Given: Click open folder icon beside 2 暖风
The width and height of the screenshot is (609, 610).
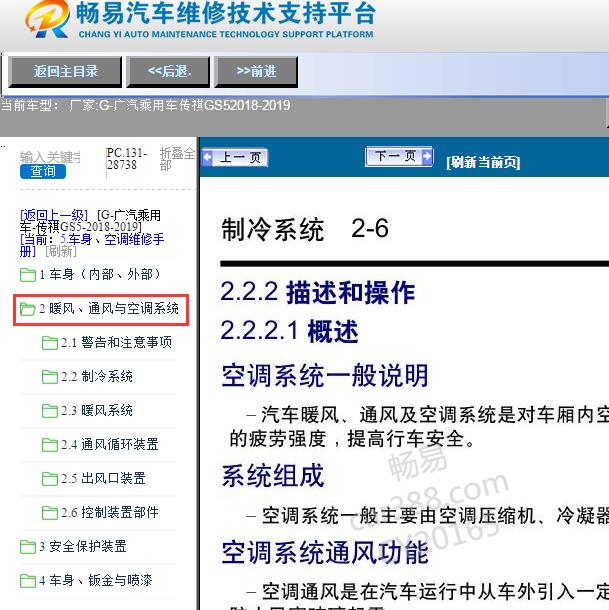Looking at the screenshot, I should [x=28, y=309].
